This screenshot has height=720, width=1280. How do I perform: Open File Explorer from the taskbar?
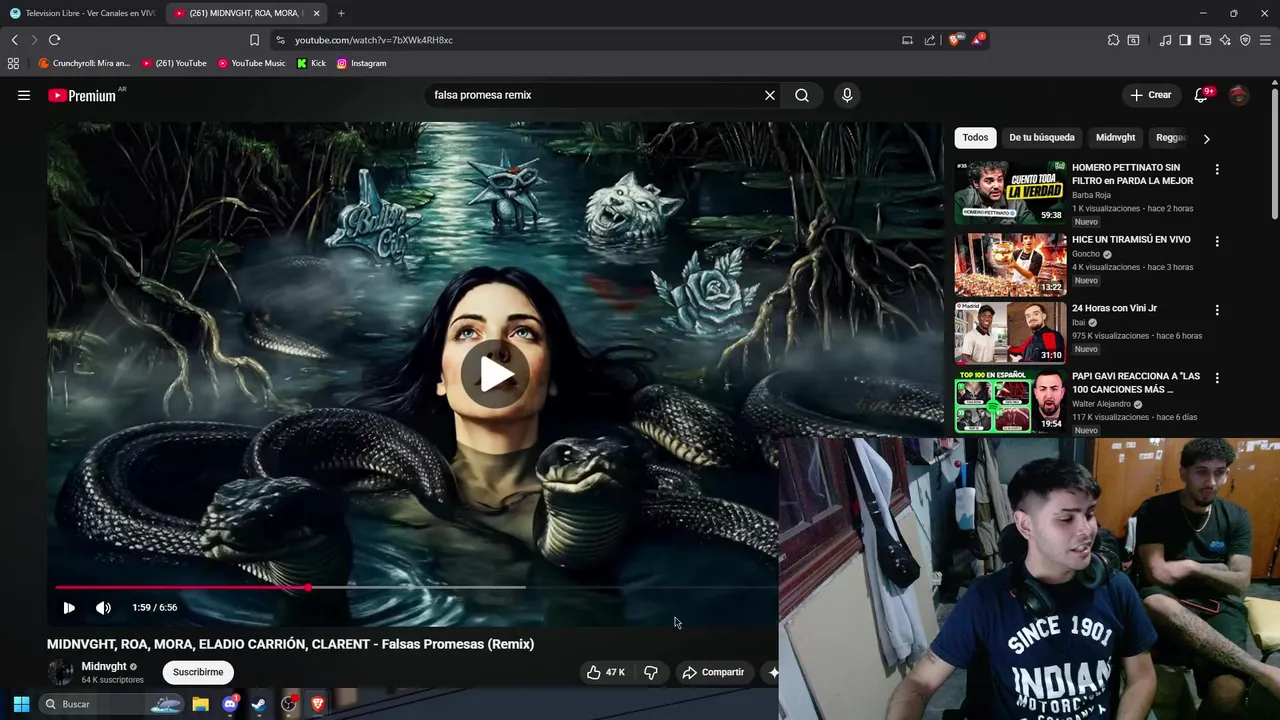(200, 704)
